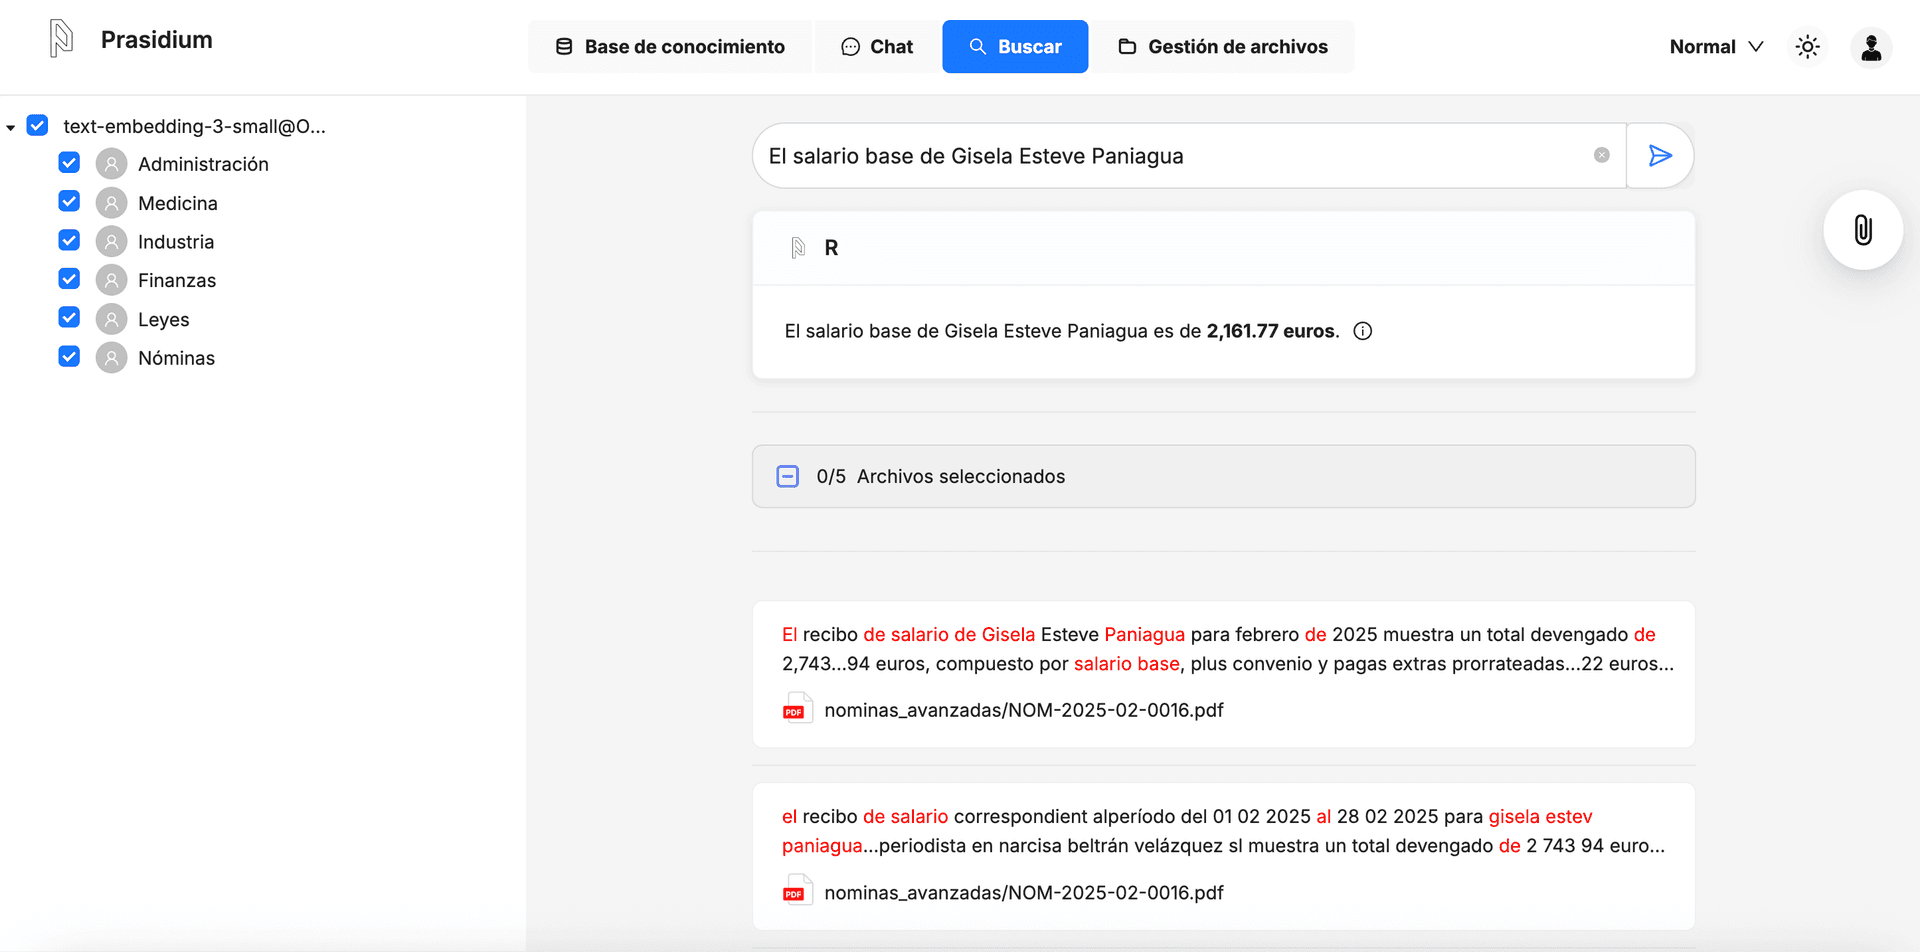Image resolution: width=1920 pixels, height=952 pixels.
Task: Click the send arrow icon in search bar
Action: [x=1660, y=156]
